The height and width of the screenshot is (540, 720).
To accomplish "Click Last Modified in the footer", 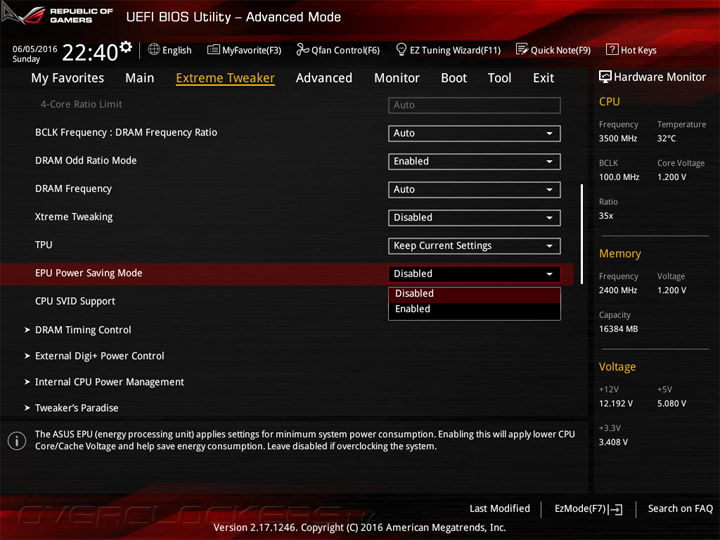I will tap(500, 509).
